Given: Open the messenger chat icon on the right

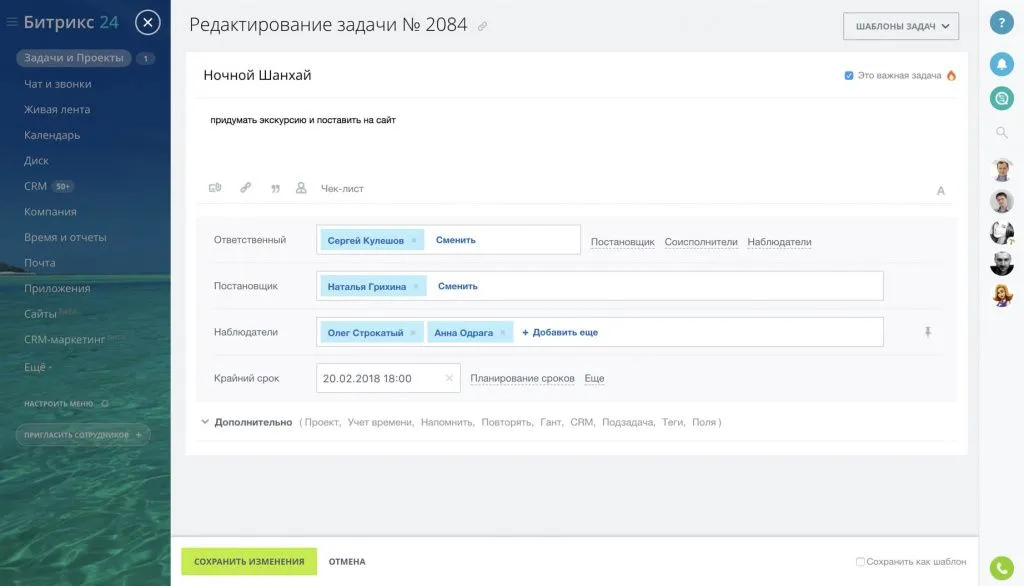Looking at the screenshot, I should point(1002,98).
